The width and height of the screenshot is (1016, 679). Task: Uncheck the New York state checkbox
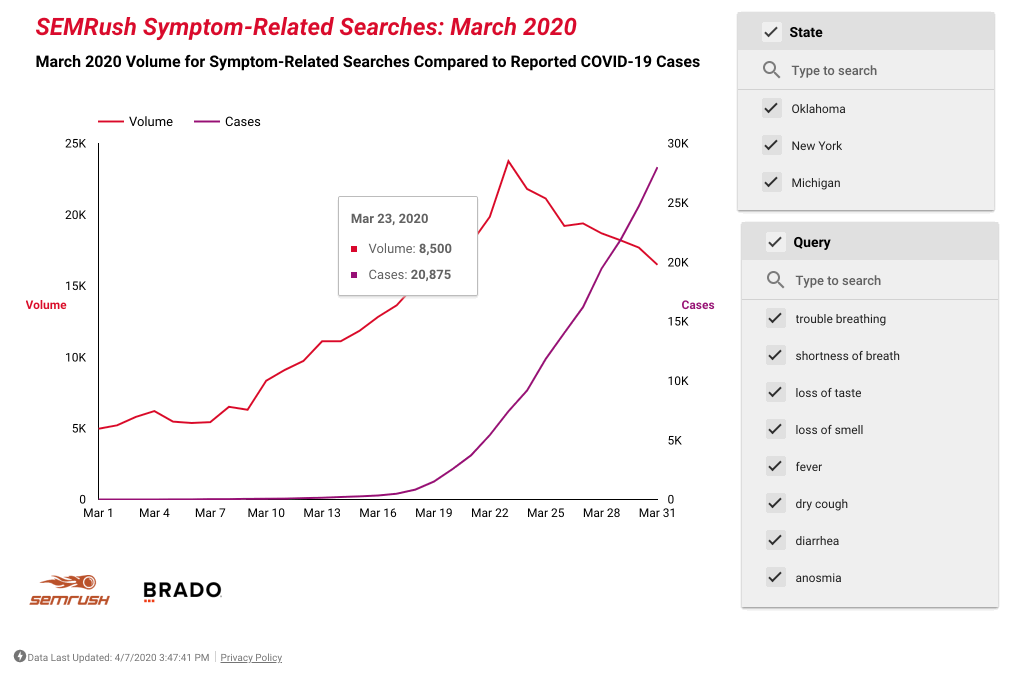coord(771,145)
